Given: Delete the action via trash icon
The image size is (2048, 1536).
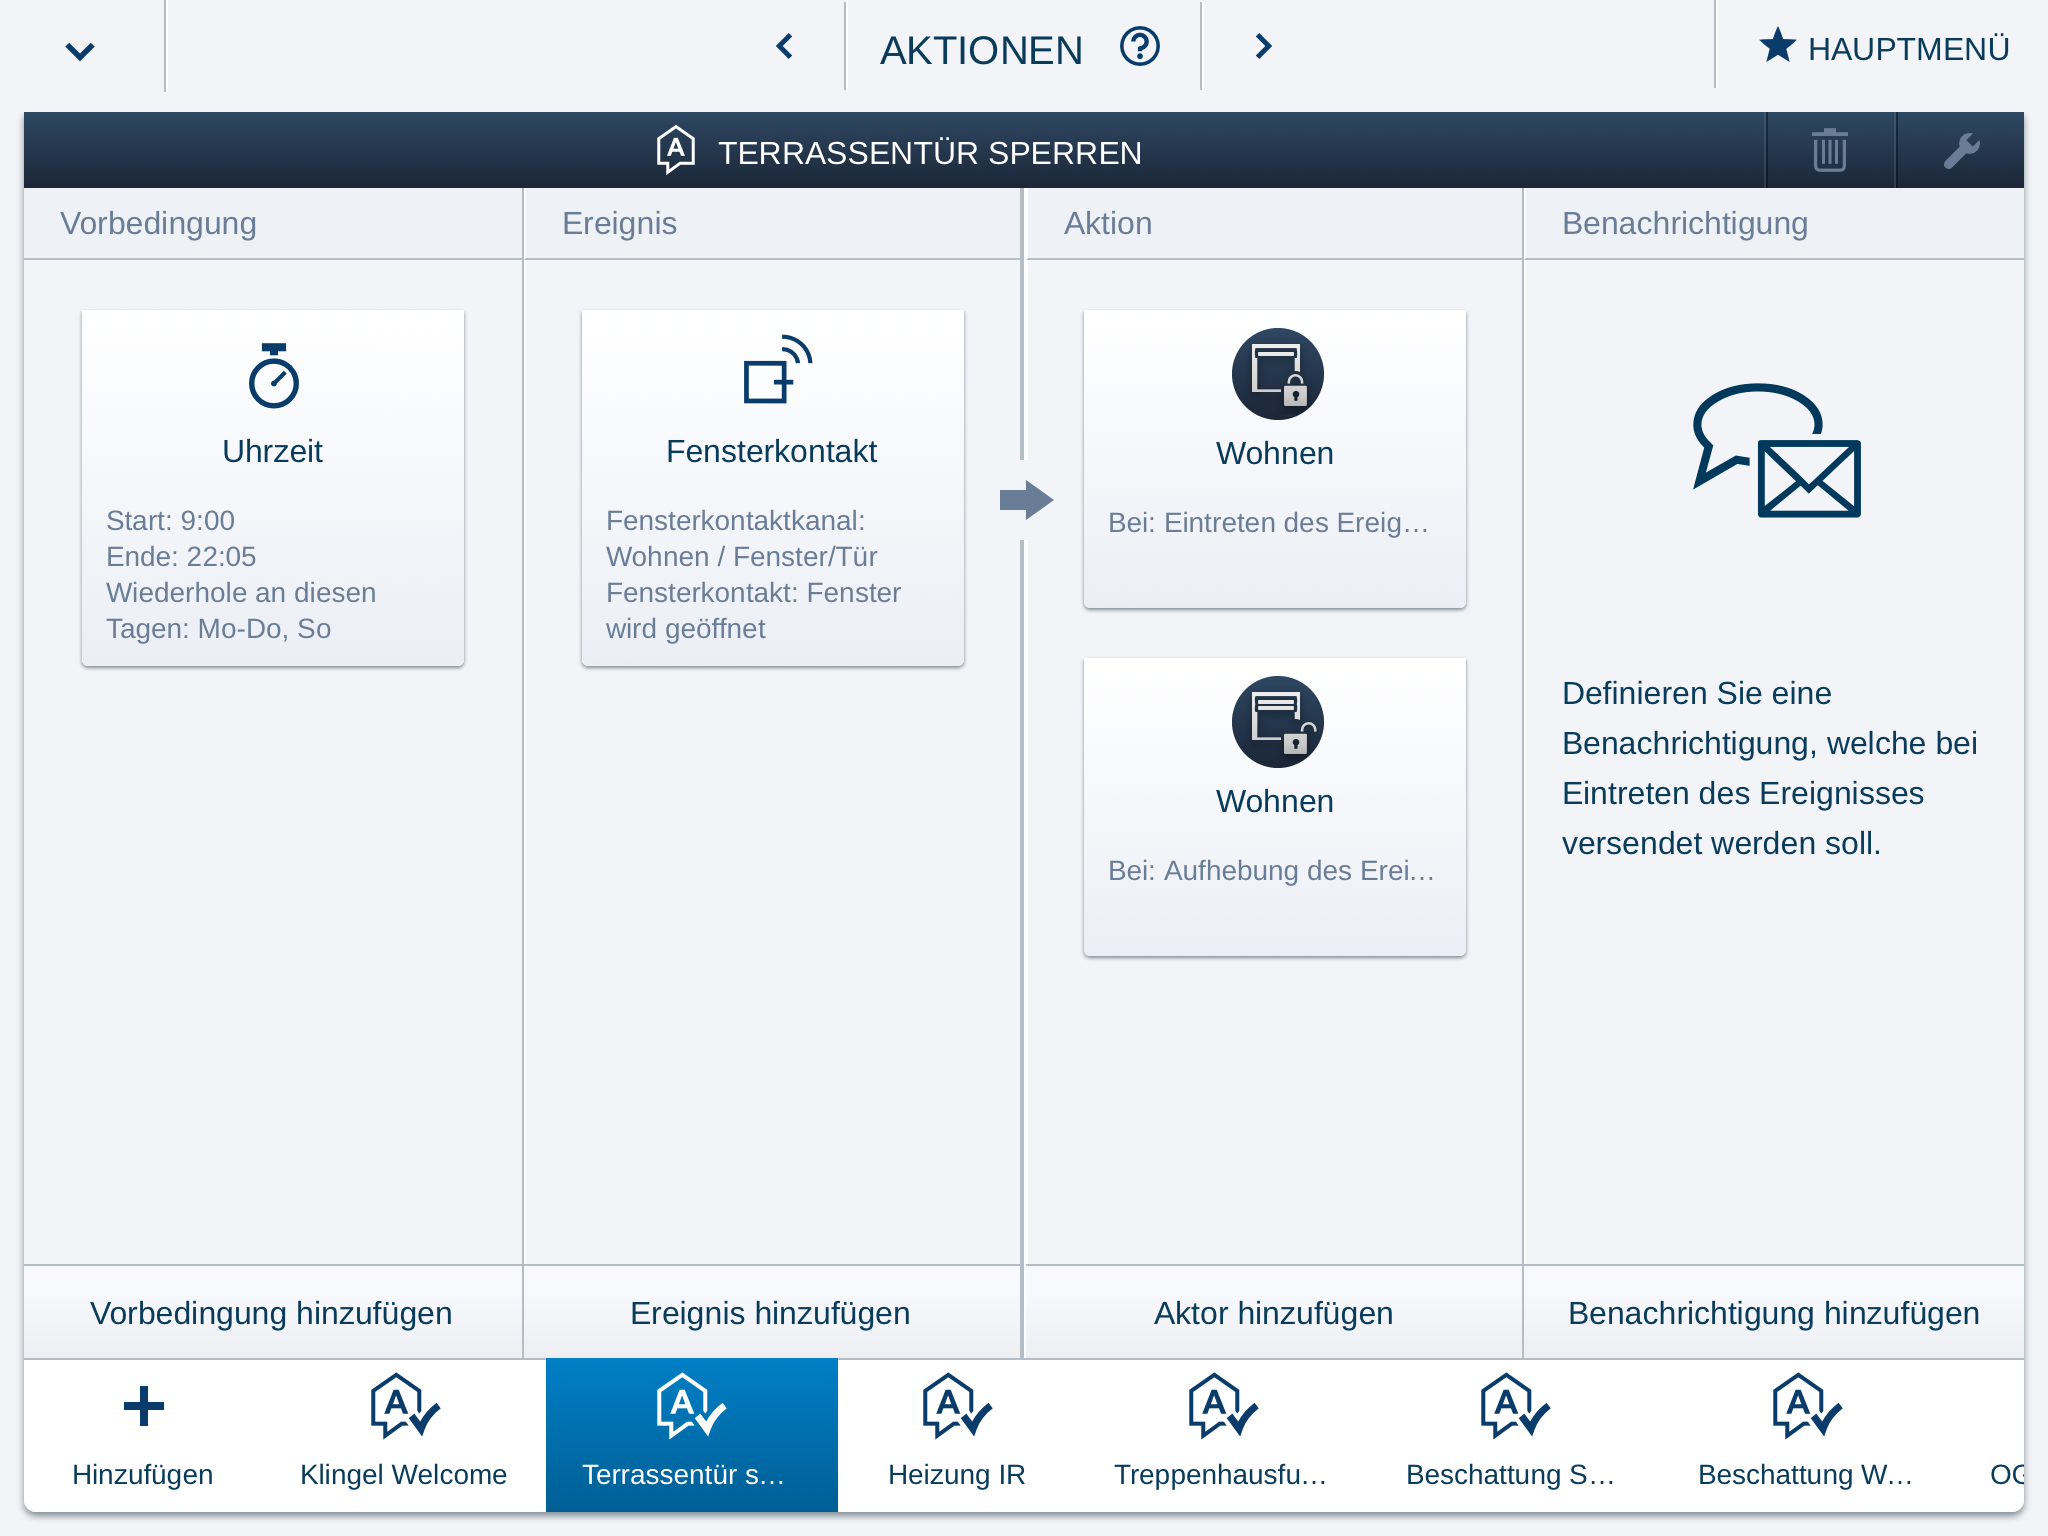Looking at the screenshot, I should (1830, 151).
